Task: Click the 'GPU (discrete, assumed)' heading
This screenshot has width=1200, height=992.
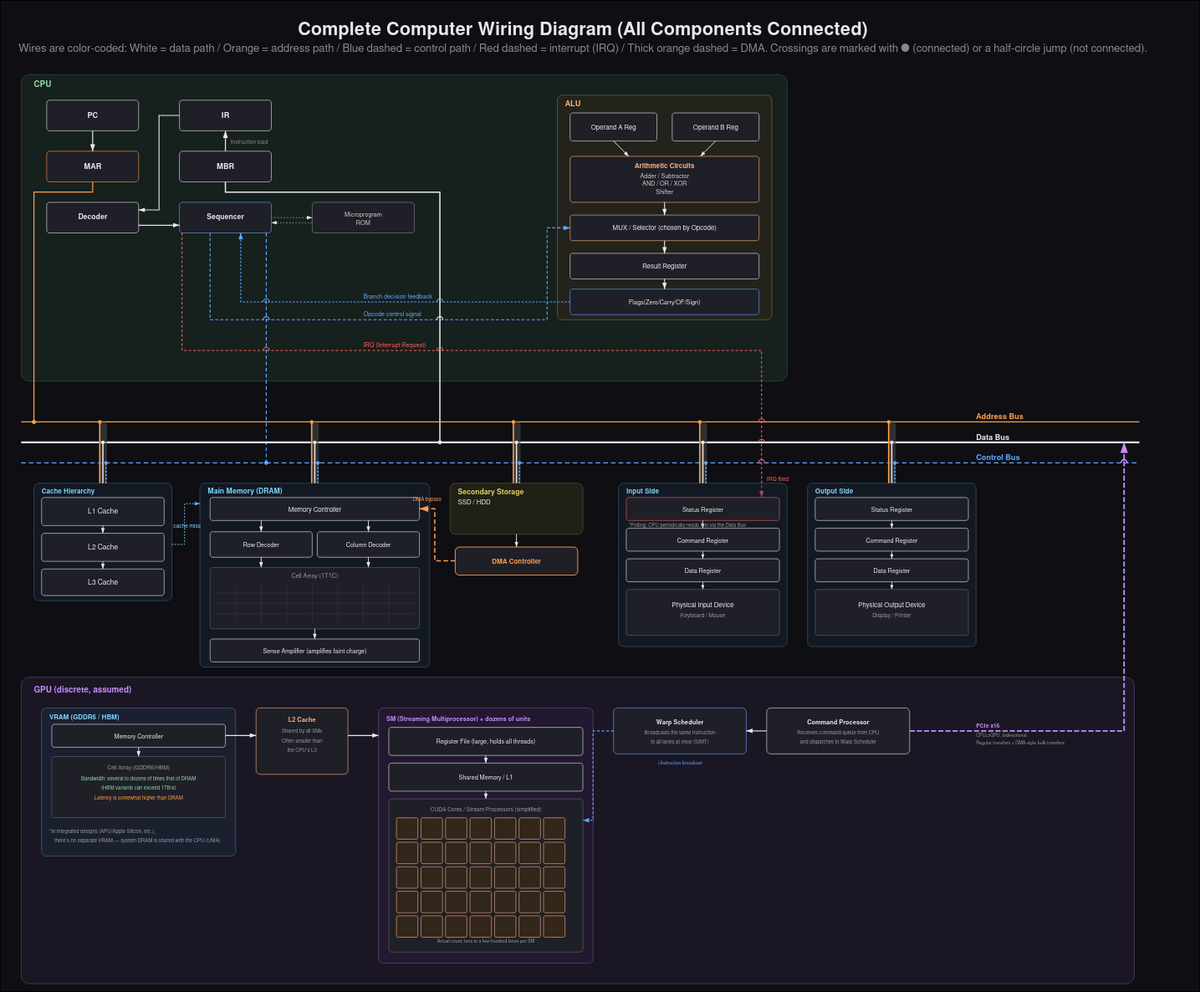Action: click(82, 689)
